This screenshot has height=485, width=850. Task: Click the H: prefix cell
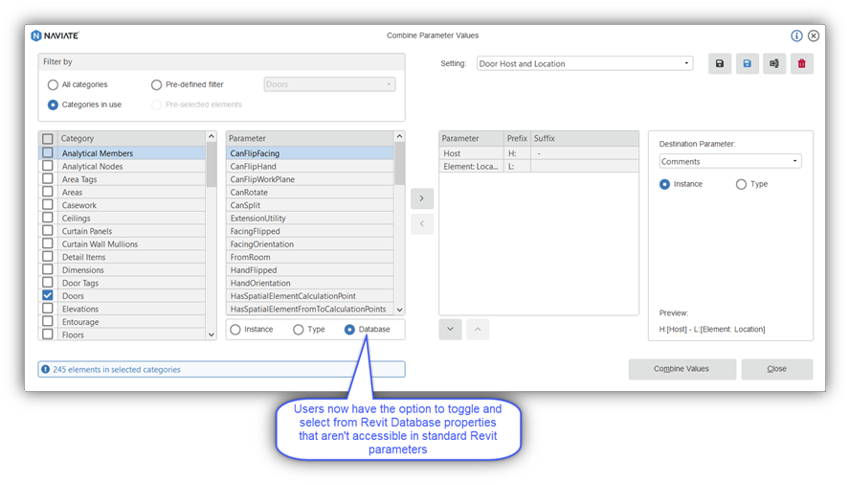click(x=517, y=153)
